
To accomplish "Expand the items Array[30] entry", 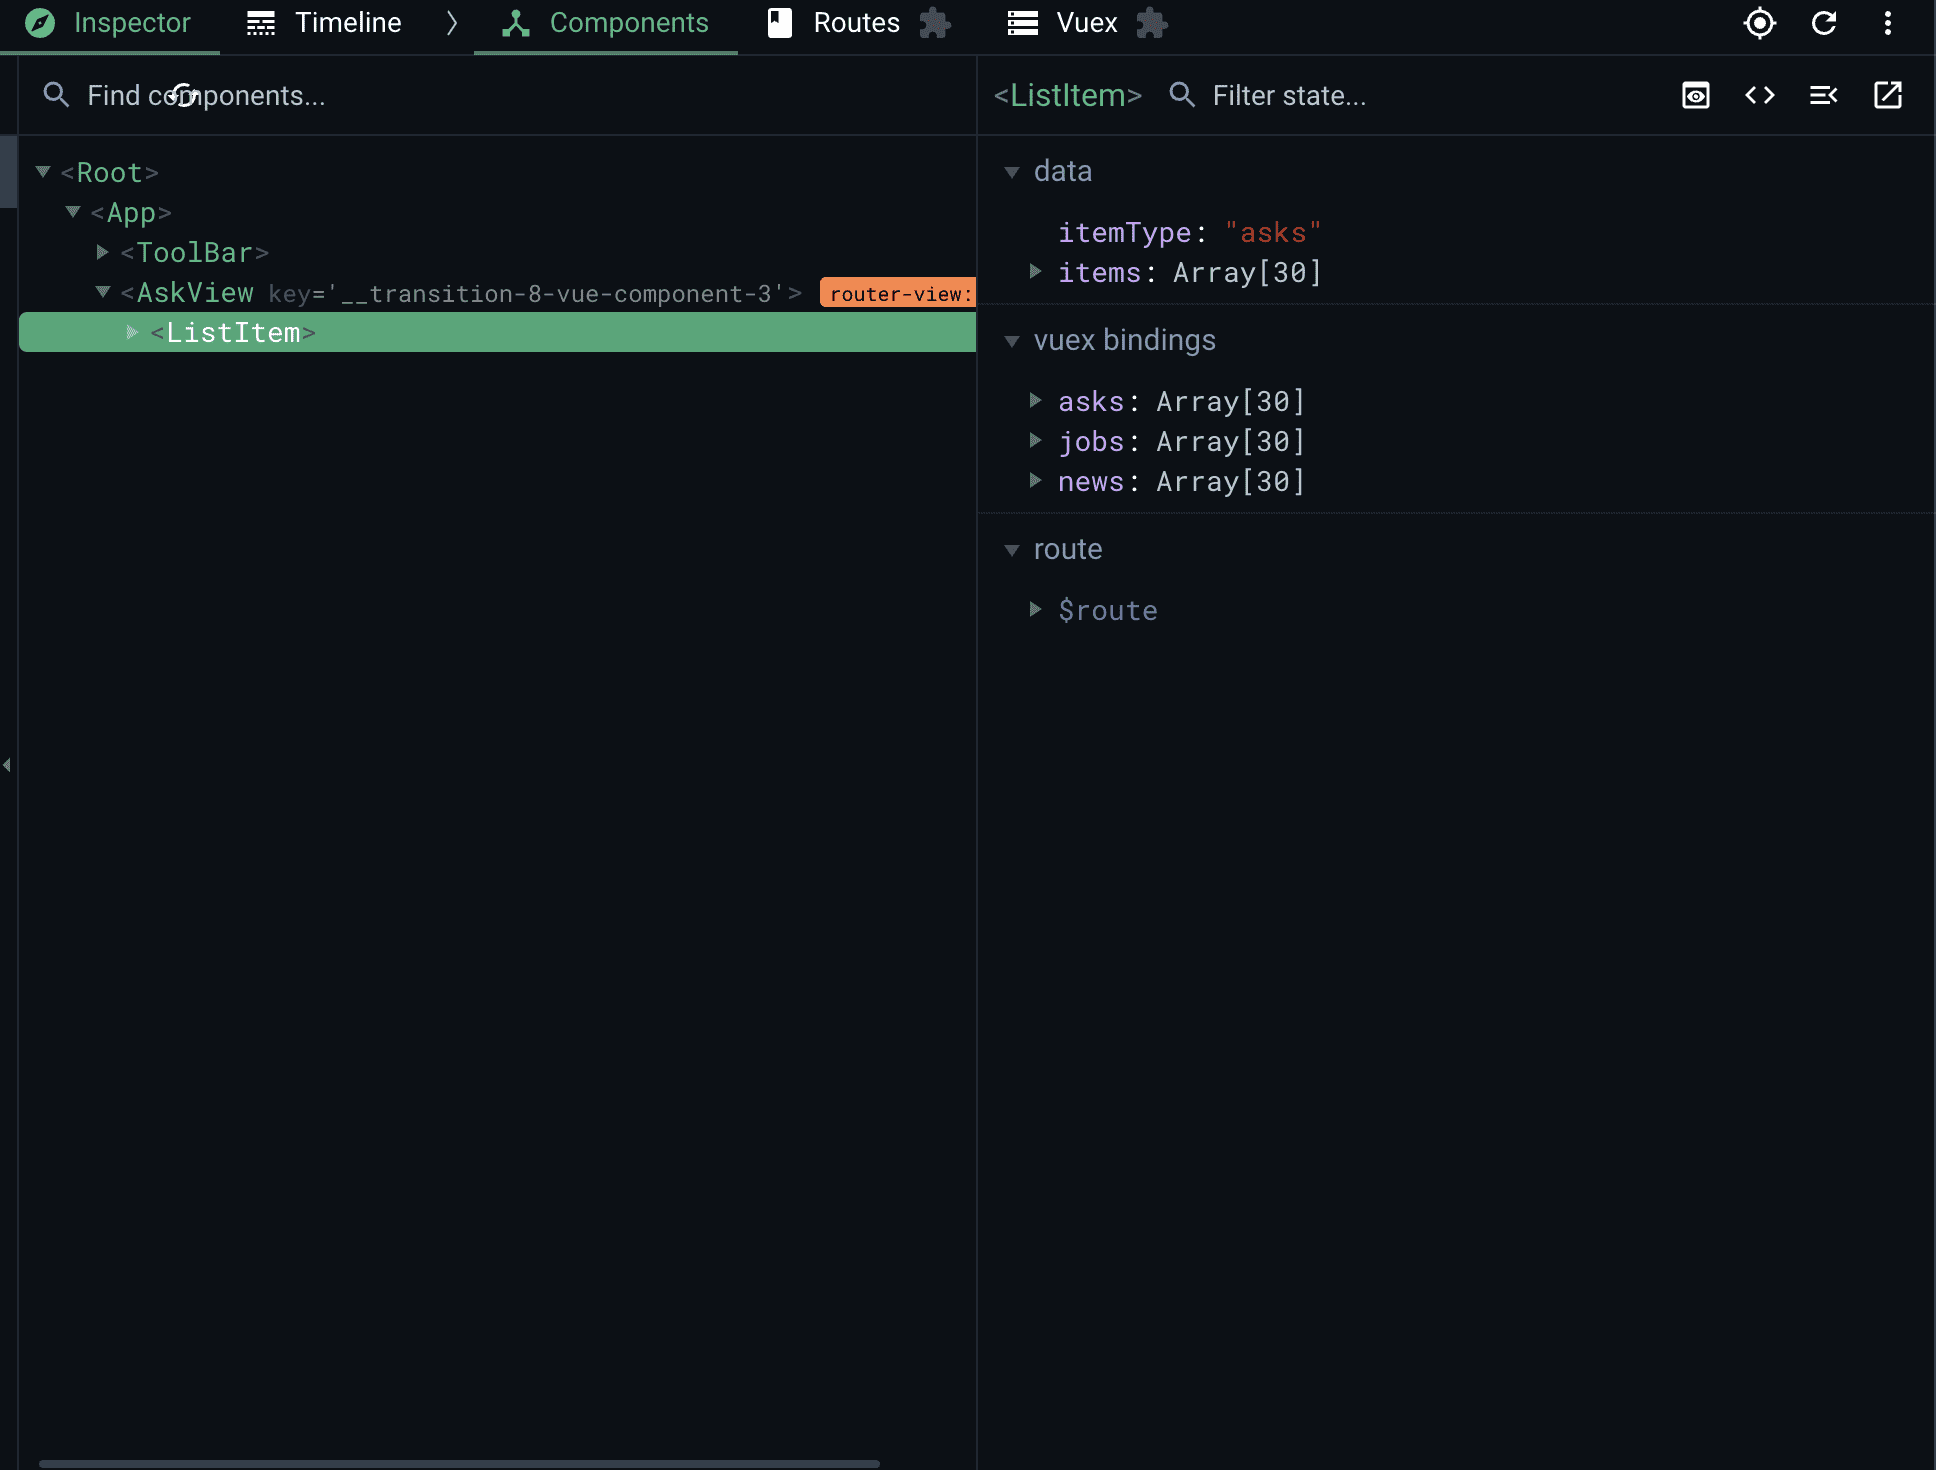I will (x=1036, y=272).
